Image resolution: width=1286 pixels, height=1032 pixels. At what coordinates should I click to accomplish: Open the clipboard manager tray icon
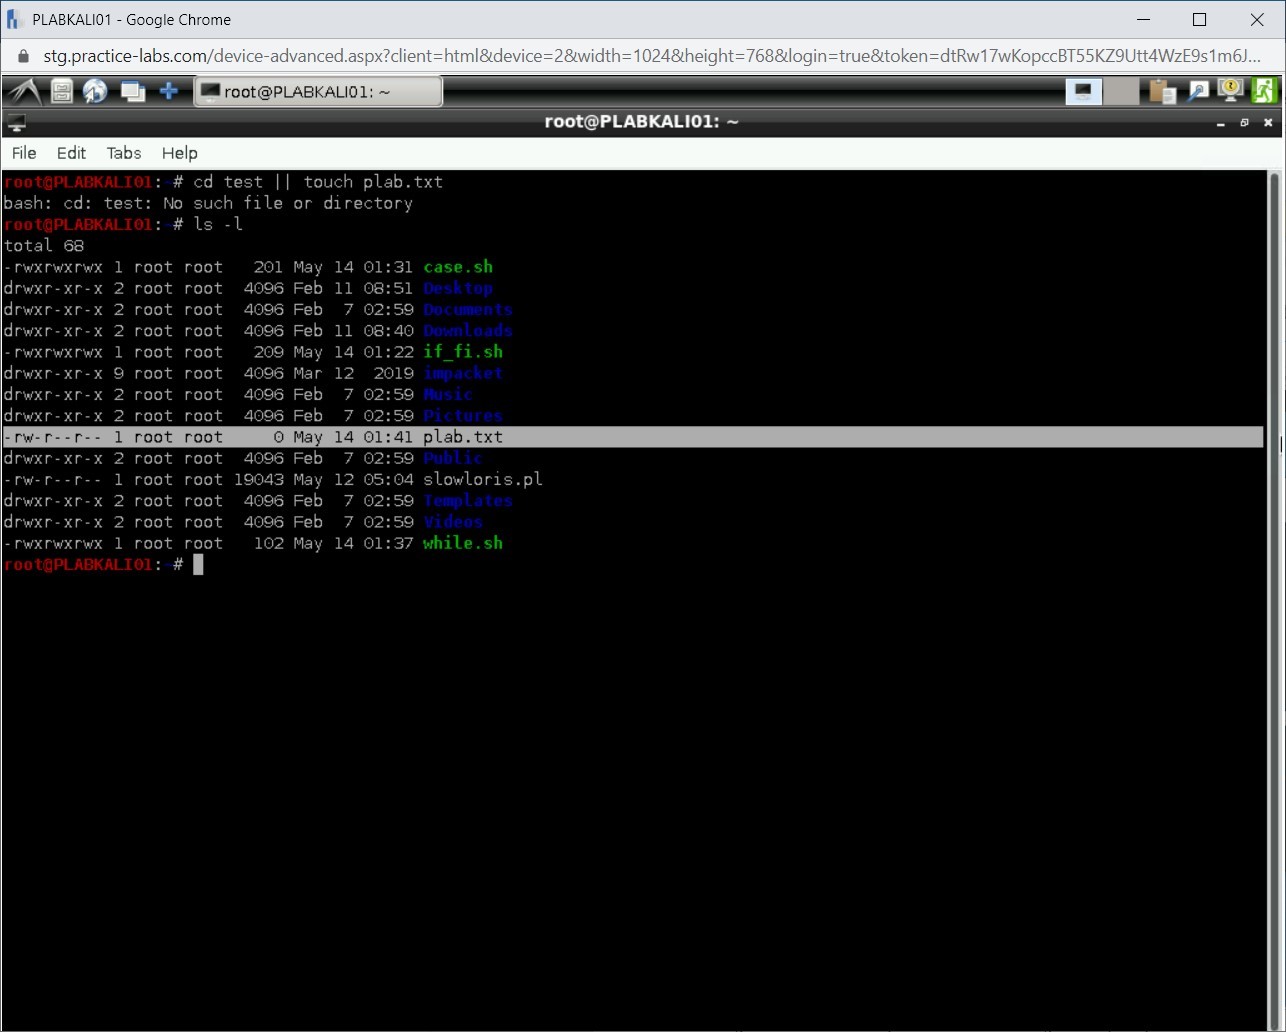click(x=1162, y=92)
